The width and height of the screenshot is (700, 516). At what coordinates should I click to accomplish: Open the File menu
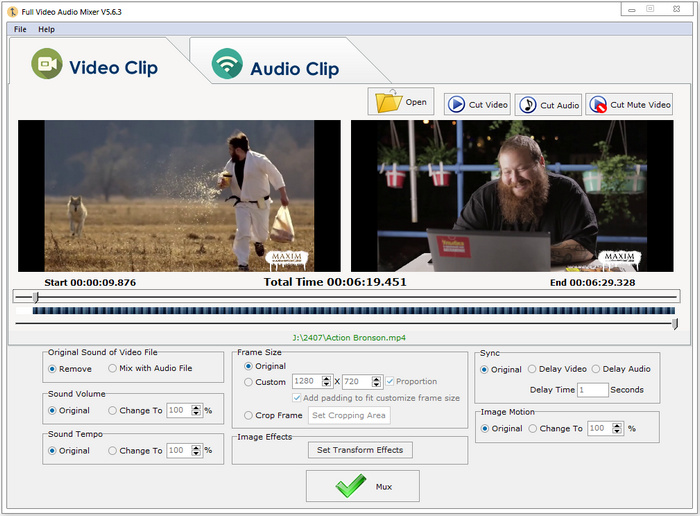pyautogui.click(x=20, y=29)
